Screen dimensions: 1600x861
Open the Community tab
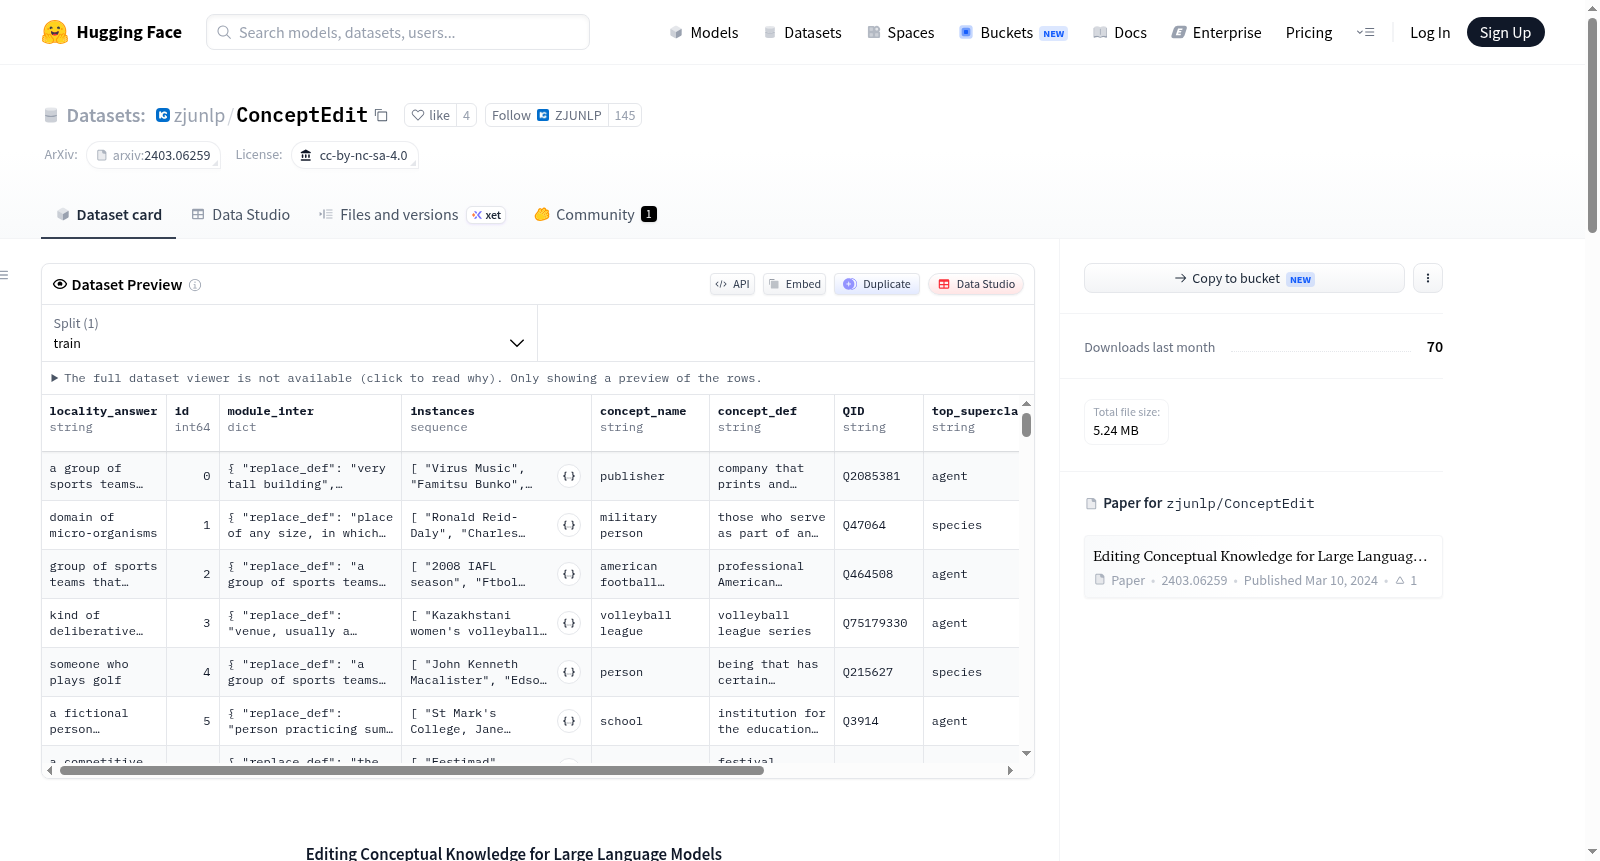click(x=595, y=215)
